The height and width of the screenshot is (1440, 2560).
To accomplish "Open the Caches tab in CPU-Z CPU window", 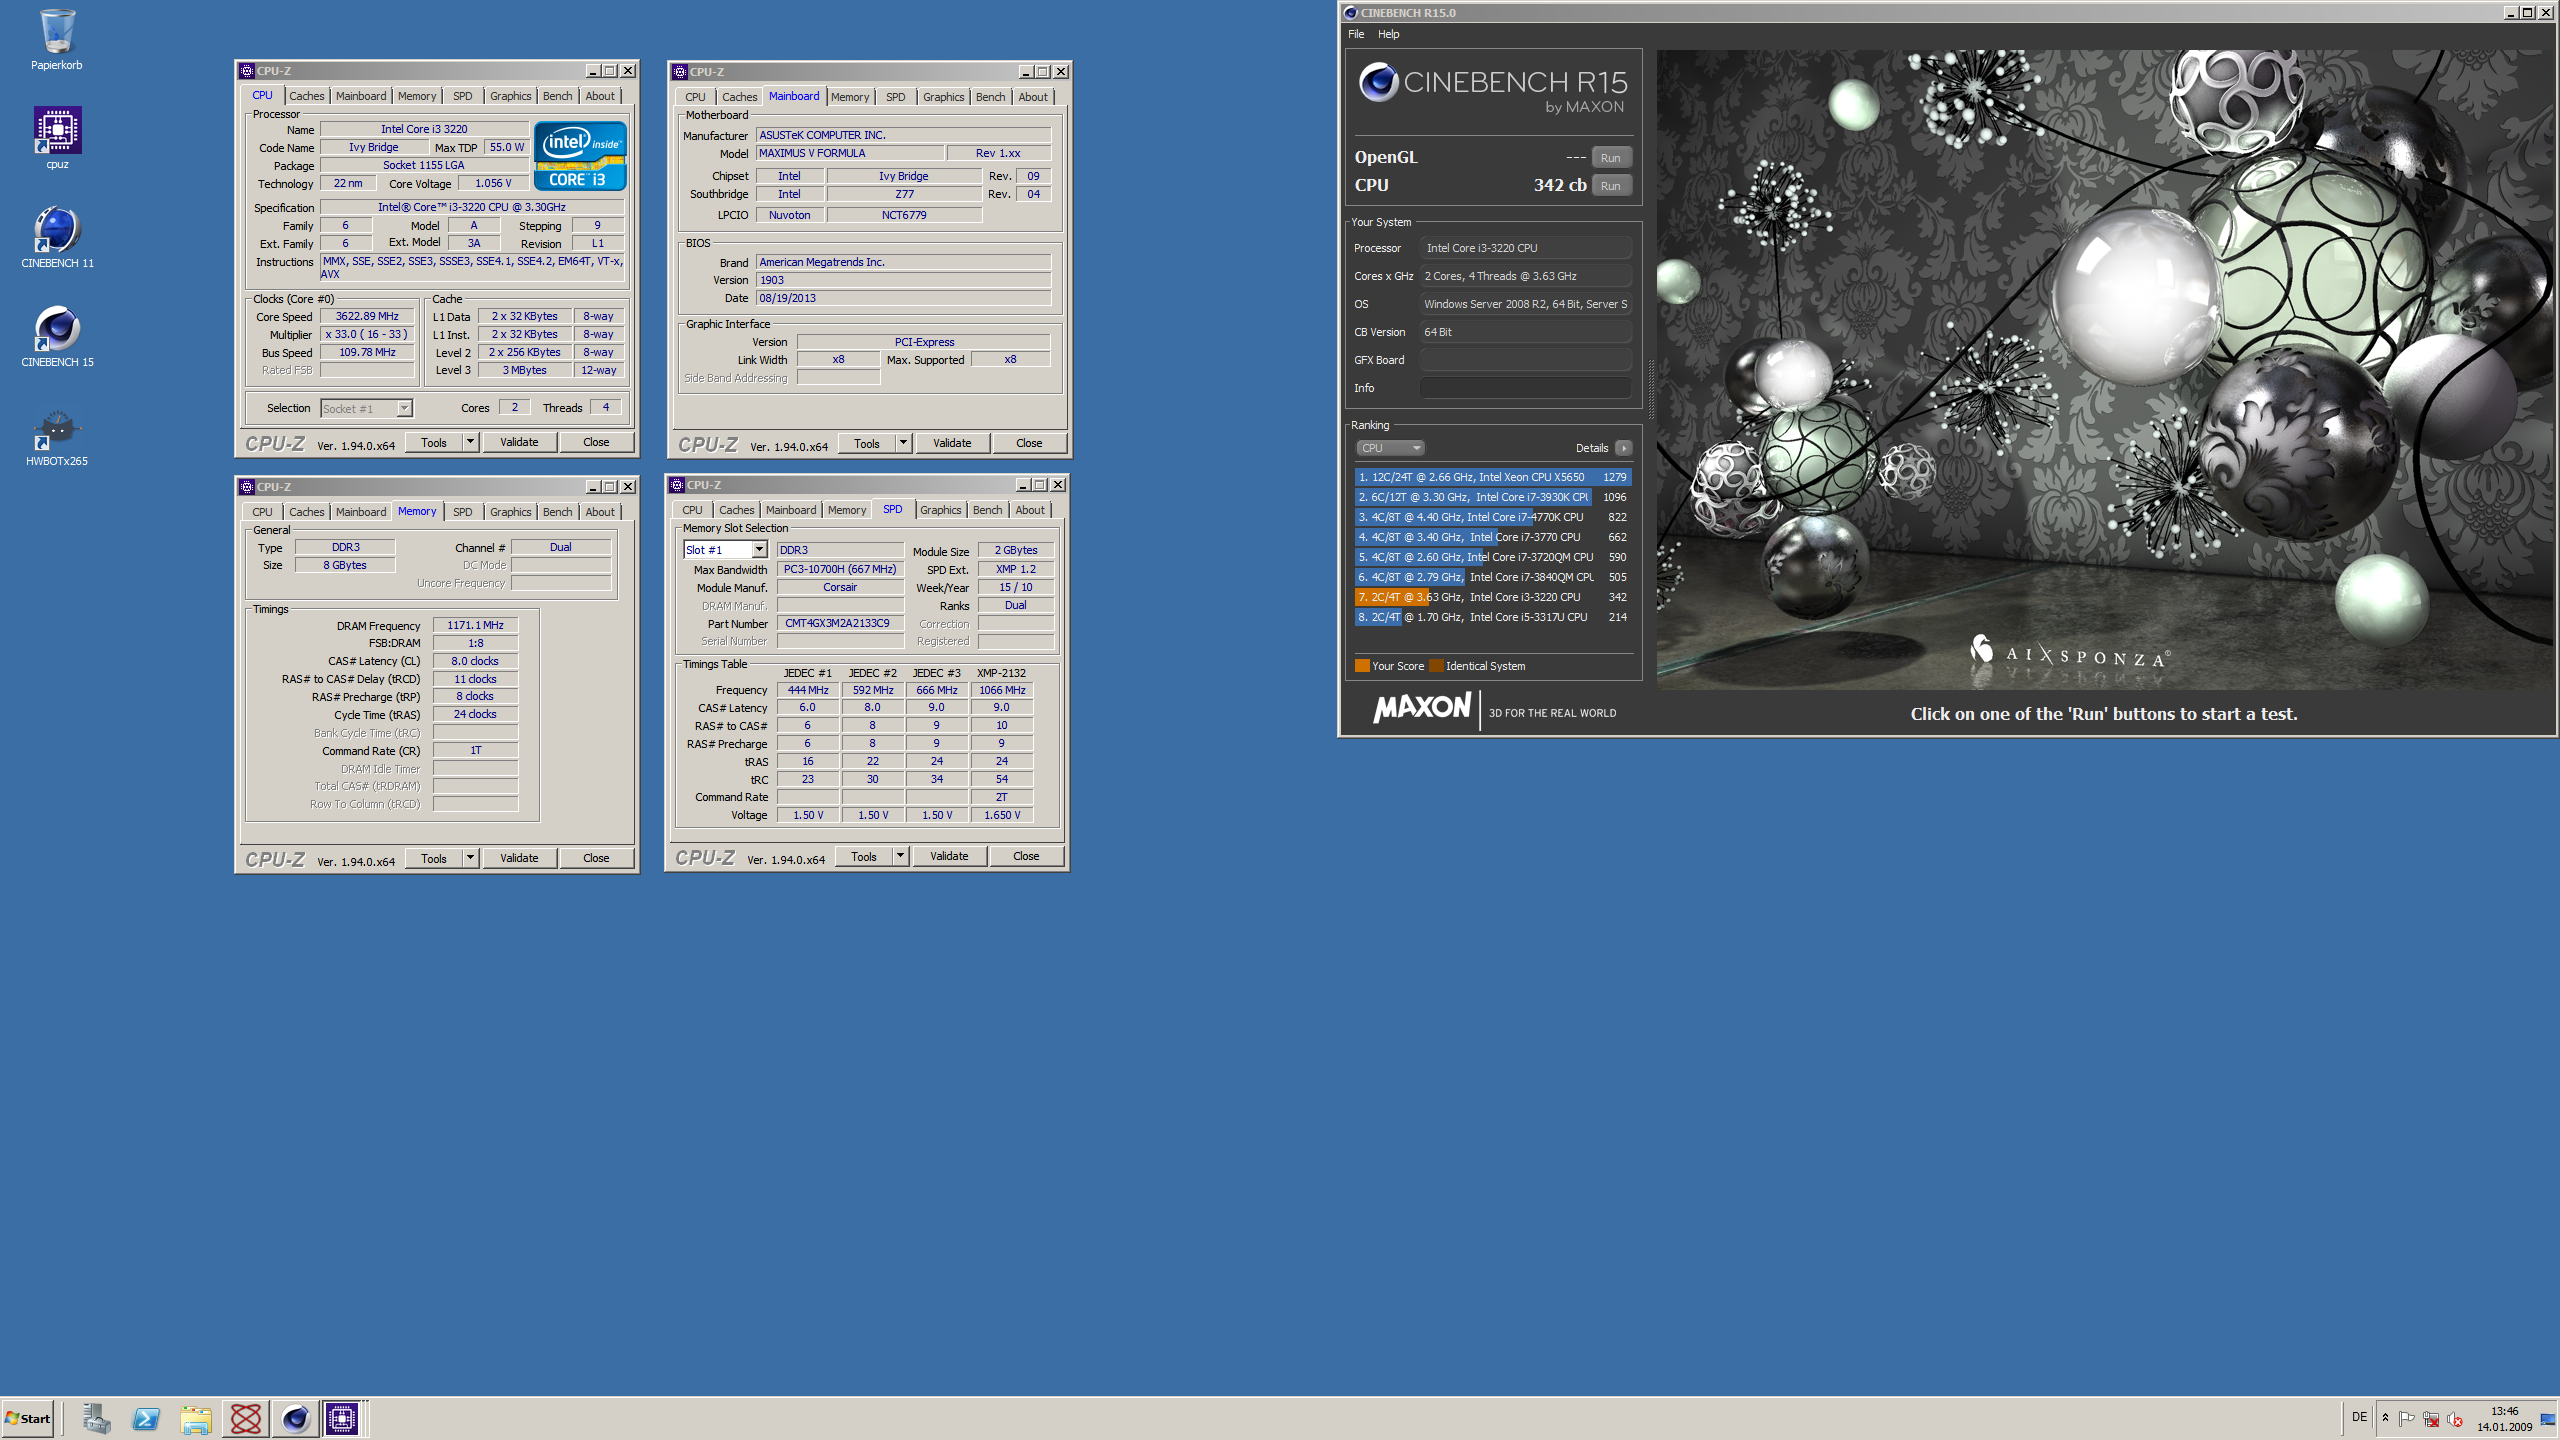I will coord(307,96).
